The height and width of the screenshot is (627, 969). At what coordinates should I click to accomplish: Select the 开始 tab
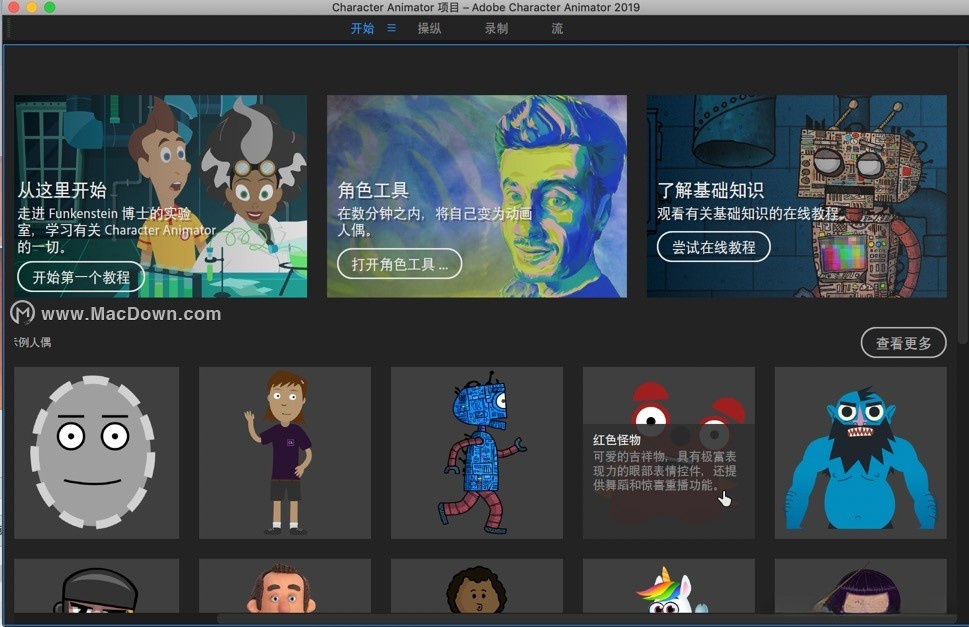pos(361,29)
